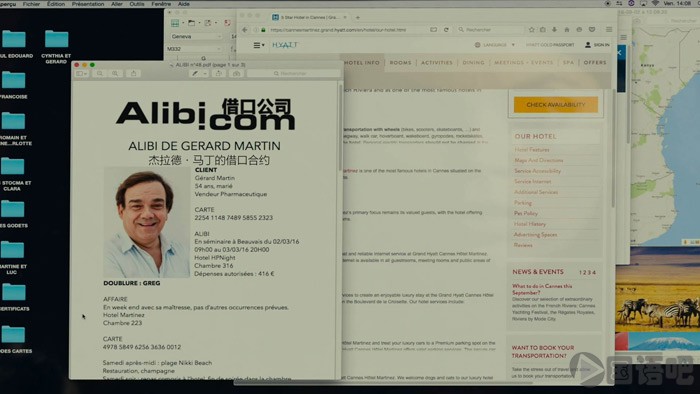Open the Cynthia et Gerard desktop folder

(x=56, y=47)
